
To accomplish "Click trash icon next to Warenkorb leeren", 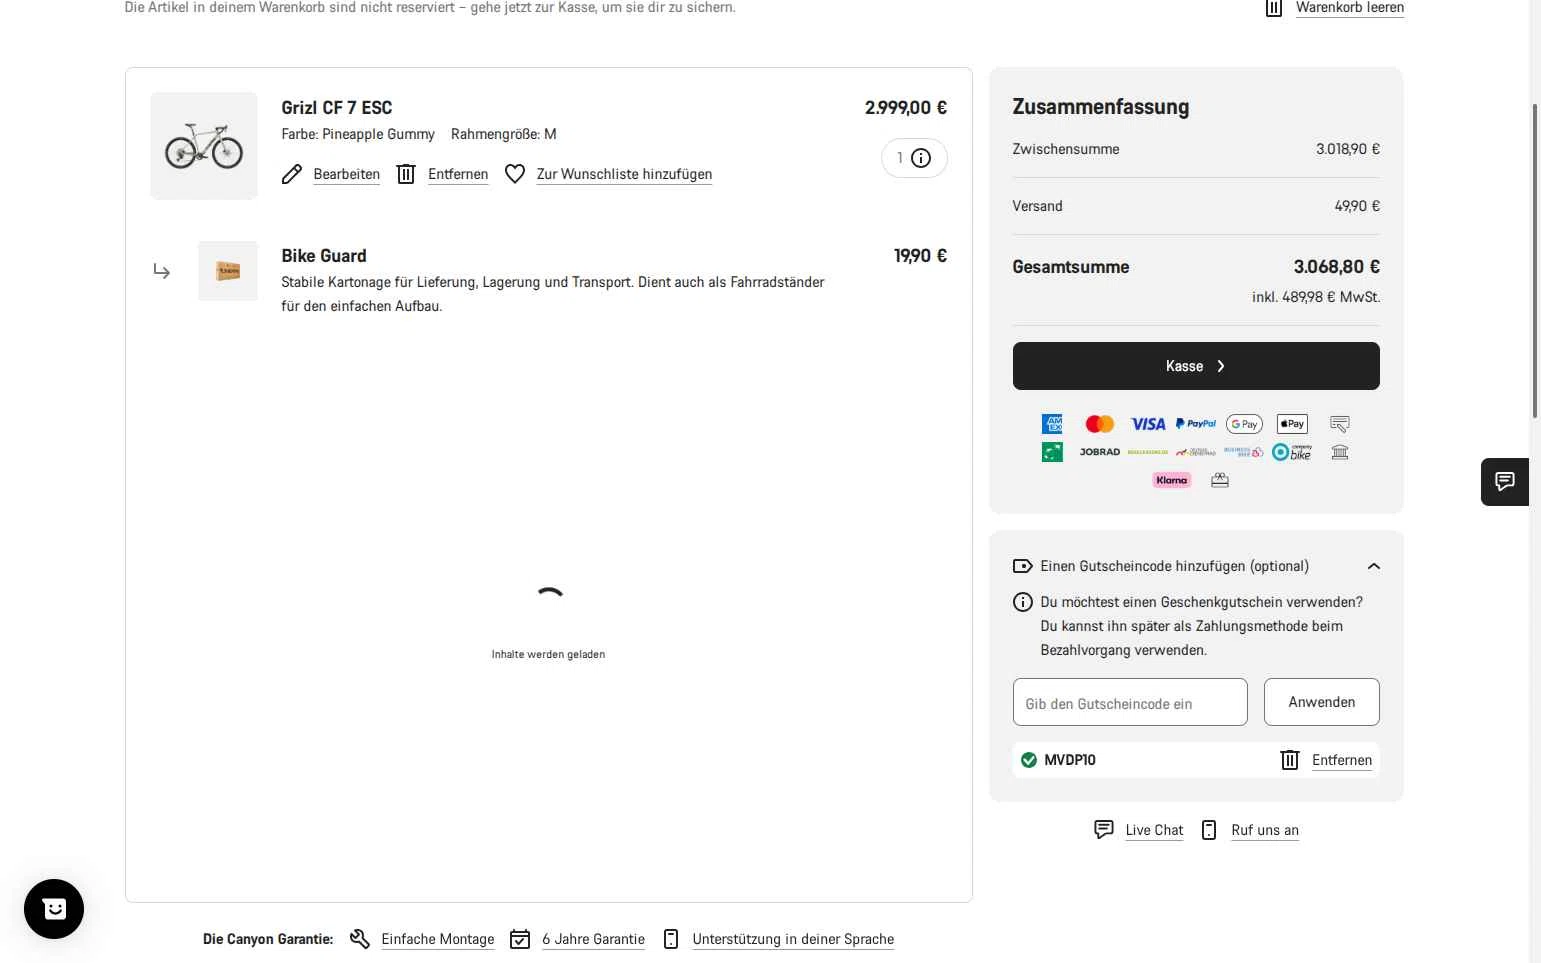I will [x=1274, y=8].
